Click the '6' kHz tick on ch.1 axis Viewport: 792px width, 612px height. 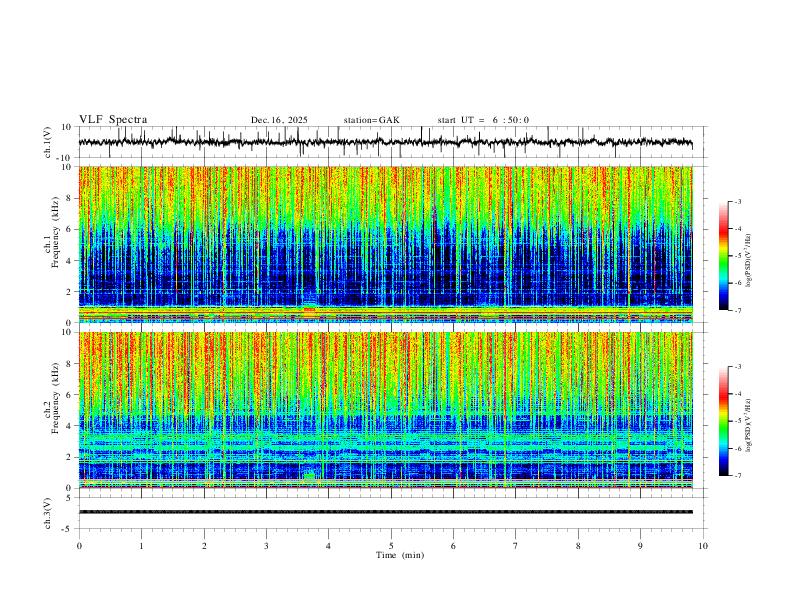[70, 229]
